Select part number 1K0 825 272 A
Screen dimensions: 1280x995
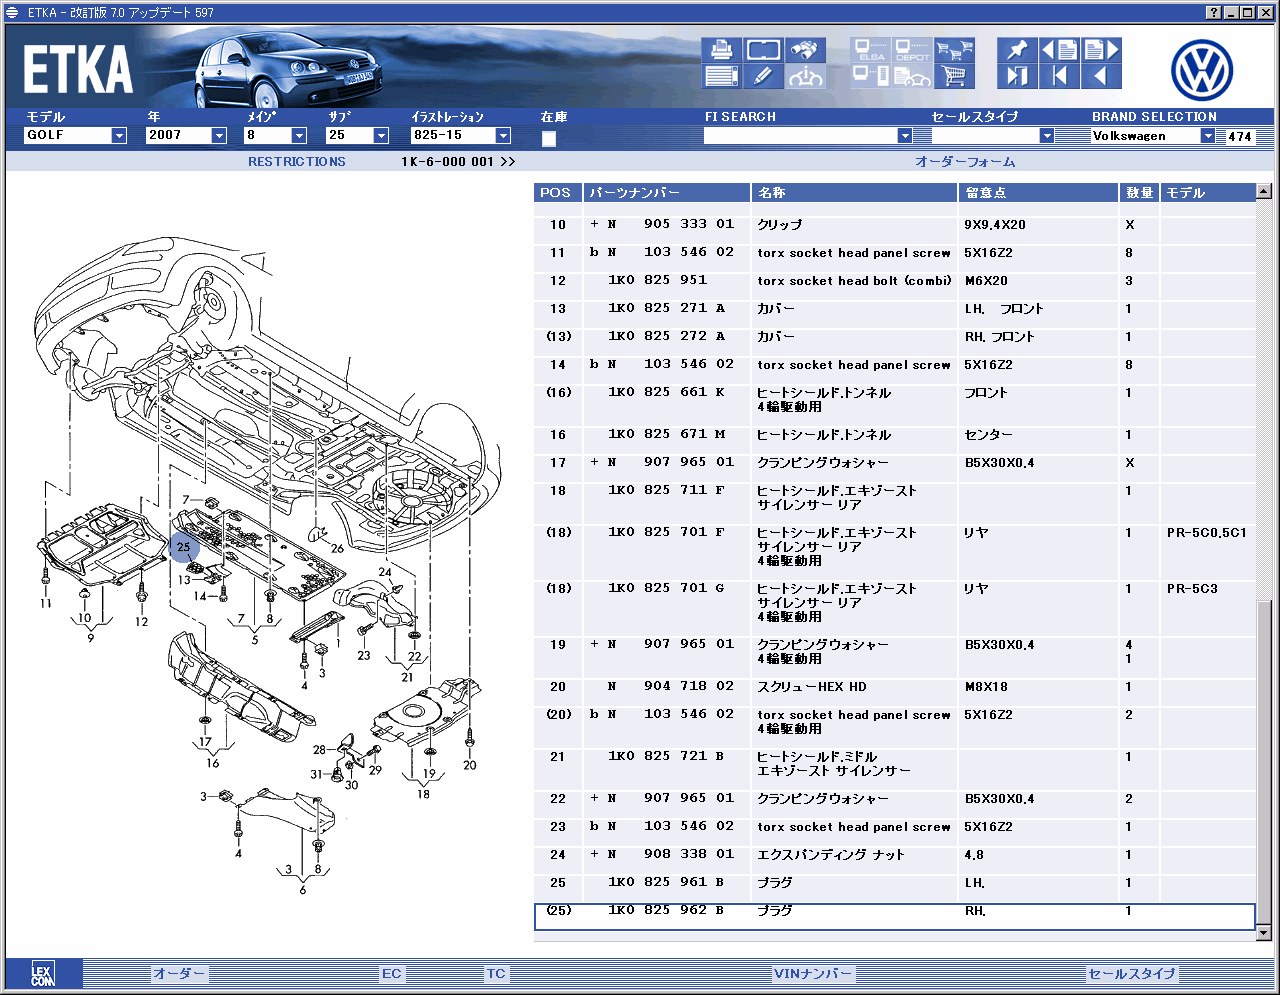click(x=667, y=337)
